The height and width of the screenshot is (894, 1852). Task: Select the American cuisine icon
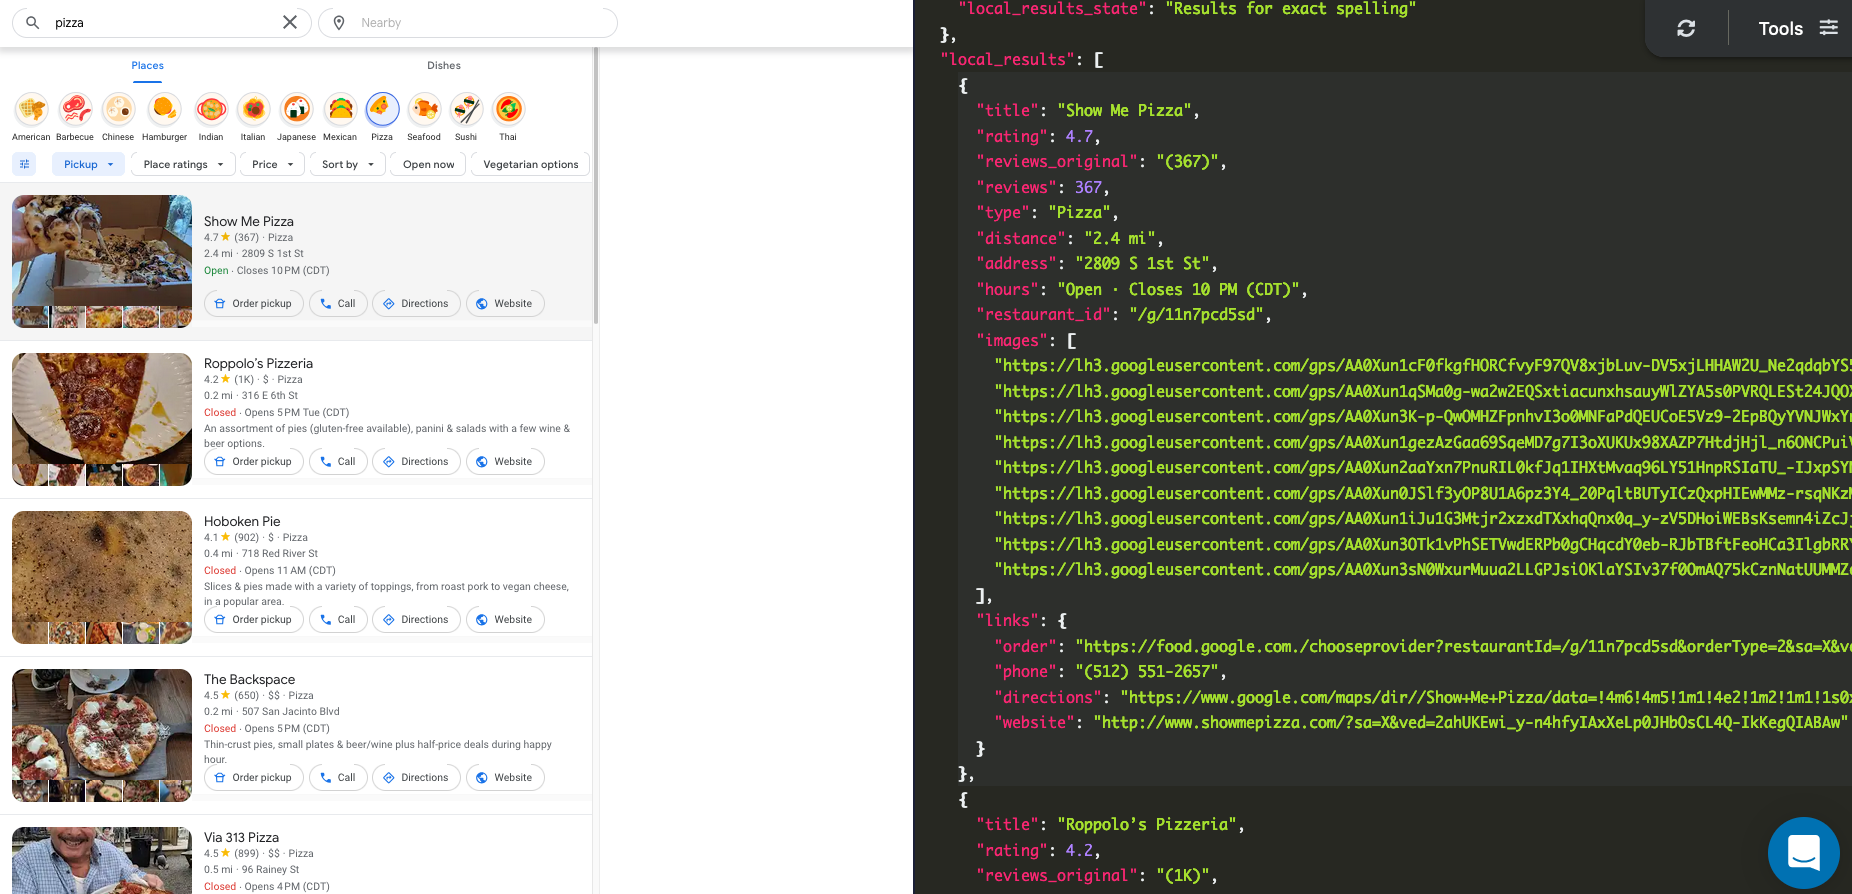click(32, 109)
